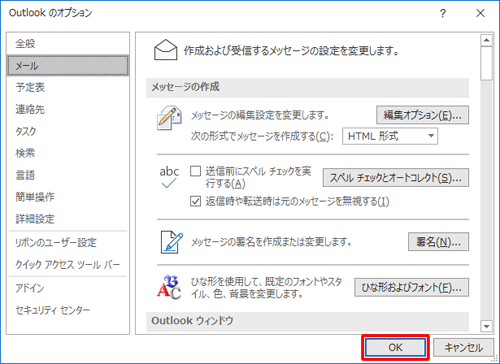Select アドイン in the sidebar
This screenshot has width=500, height=364.
click(68, 288)
